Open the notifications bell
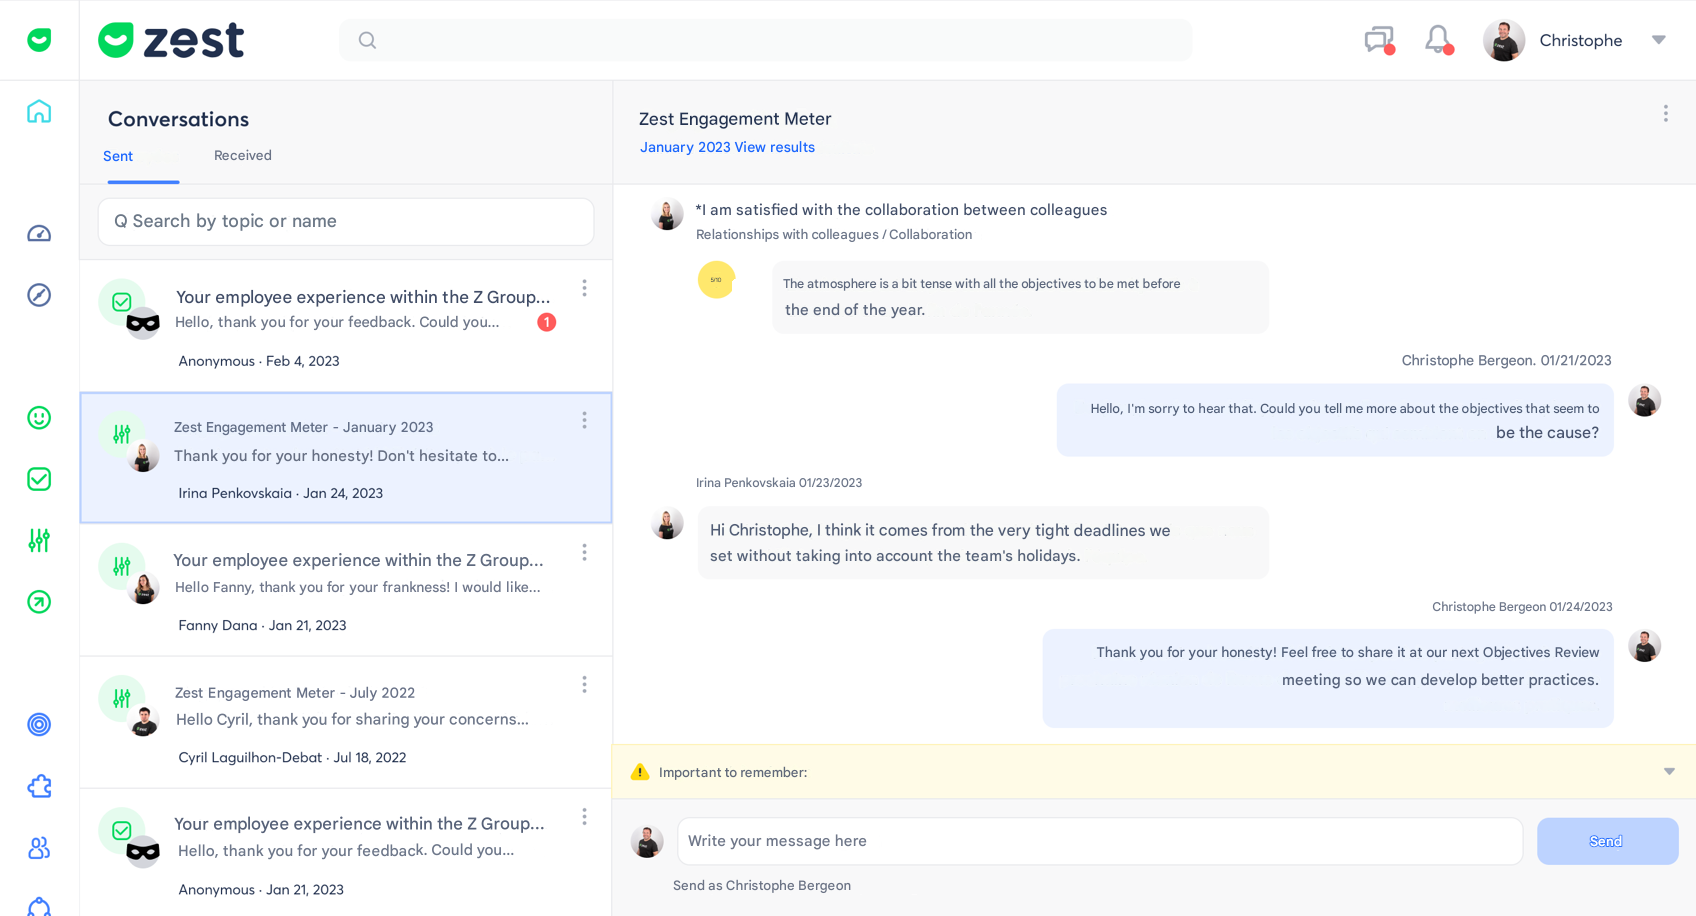 tap(1438, 40)
